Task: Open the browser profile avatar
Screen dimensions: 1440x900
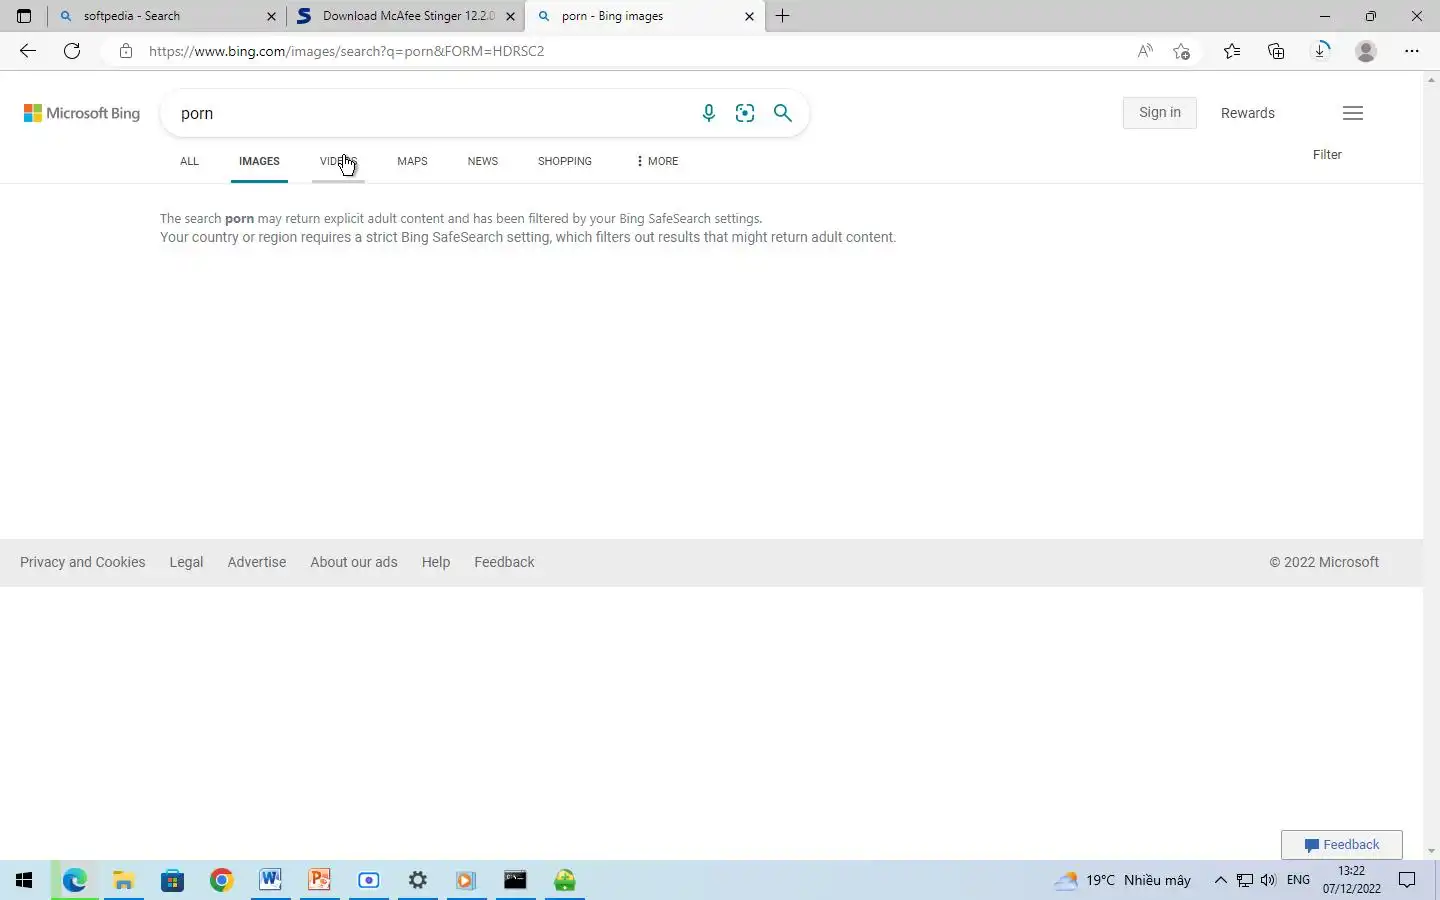Action: click(1366, 51)
